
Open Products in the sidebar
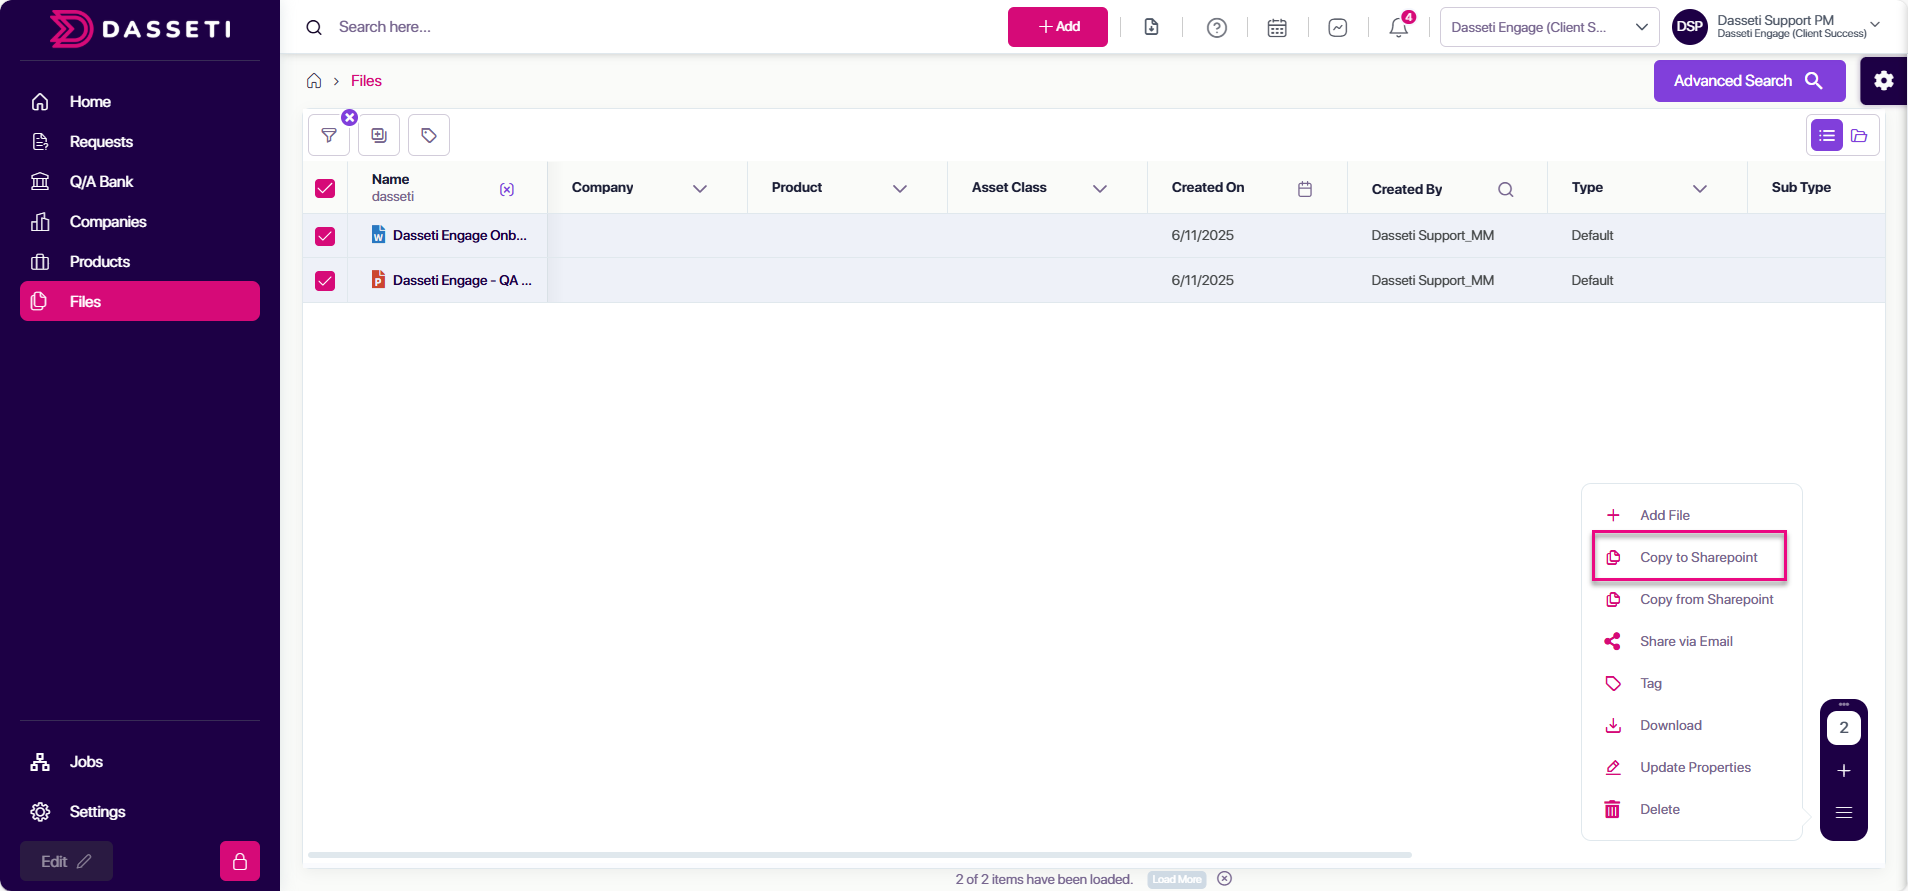click(140, 261)
